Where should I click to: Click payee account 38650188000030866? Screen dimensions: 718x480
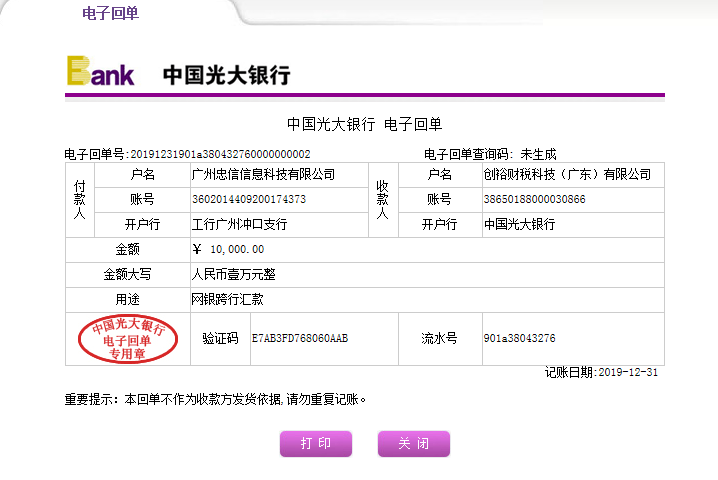point(534,199)
